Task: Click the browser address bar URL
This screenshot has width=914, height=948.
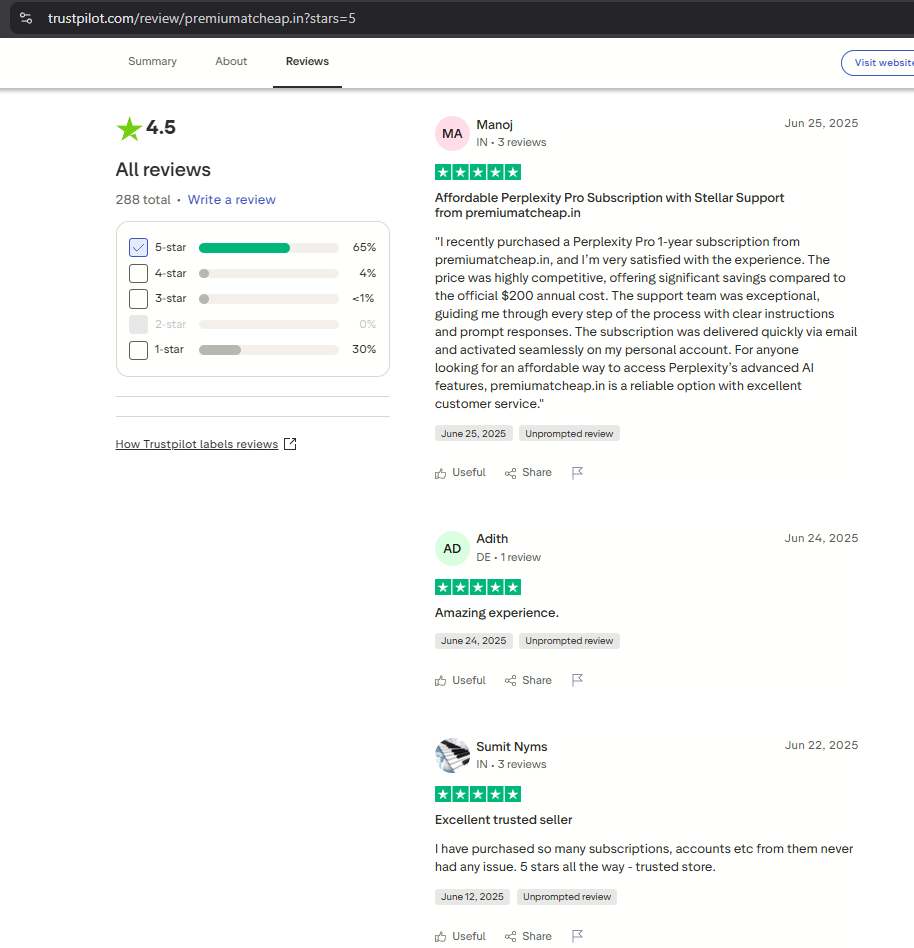Action: [200, 18]
